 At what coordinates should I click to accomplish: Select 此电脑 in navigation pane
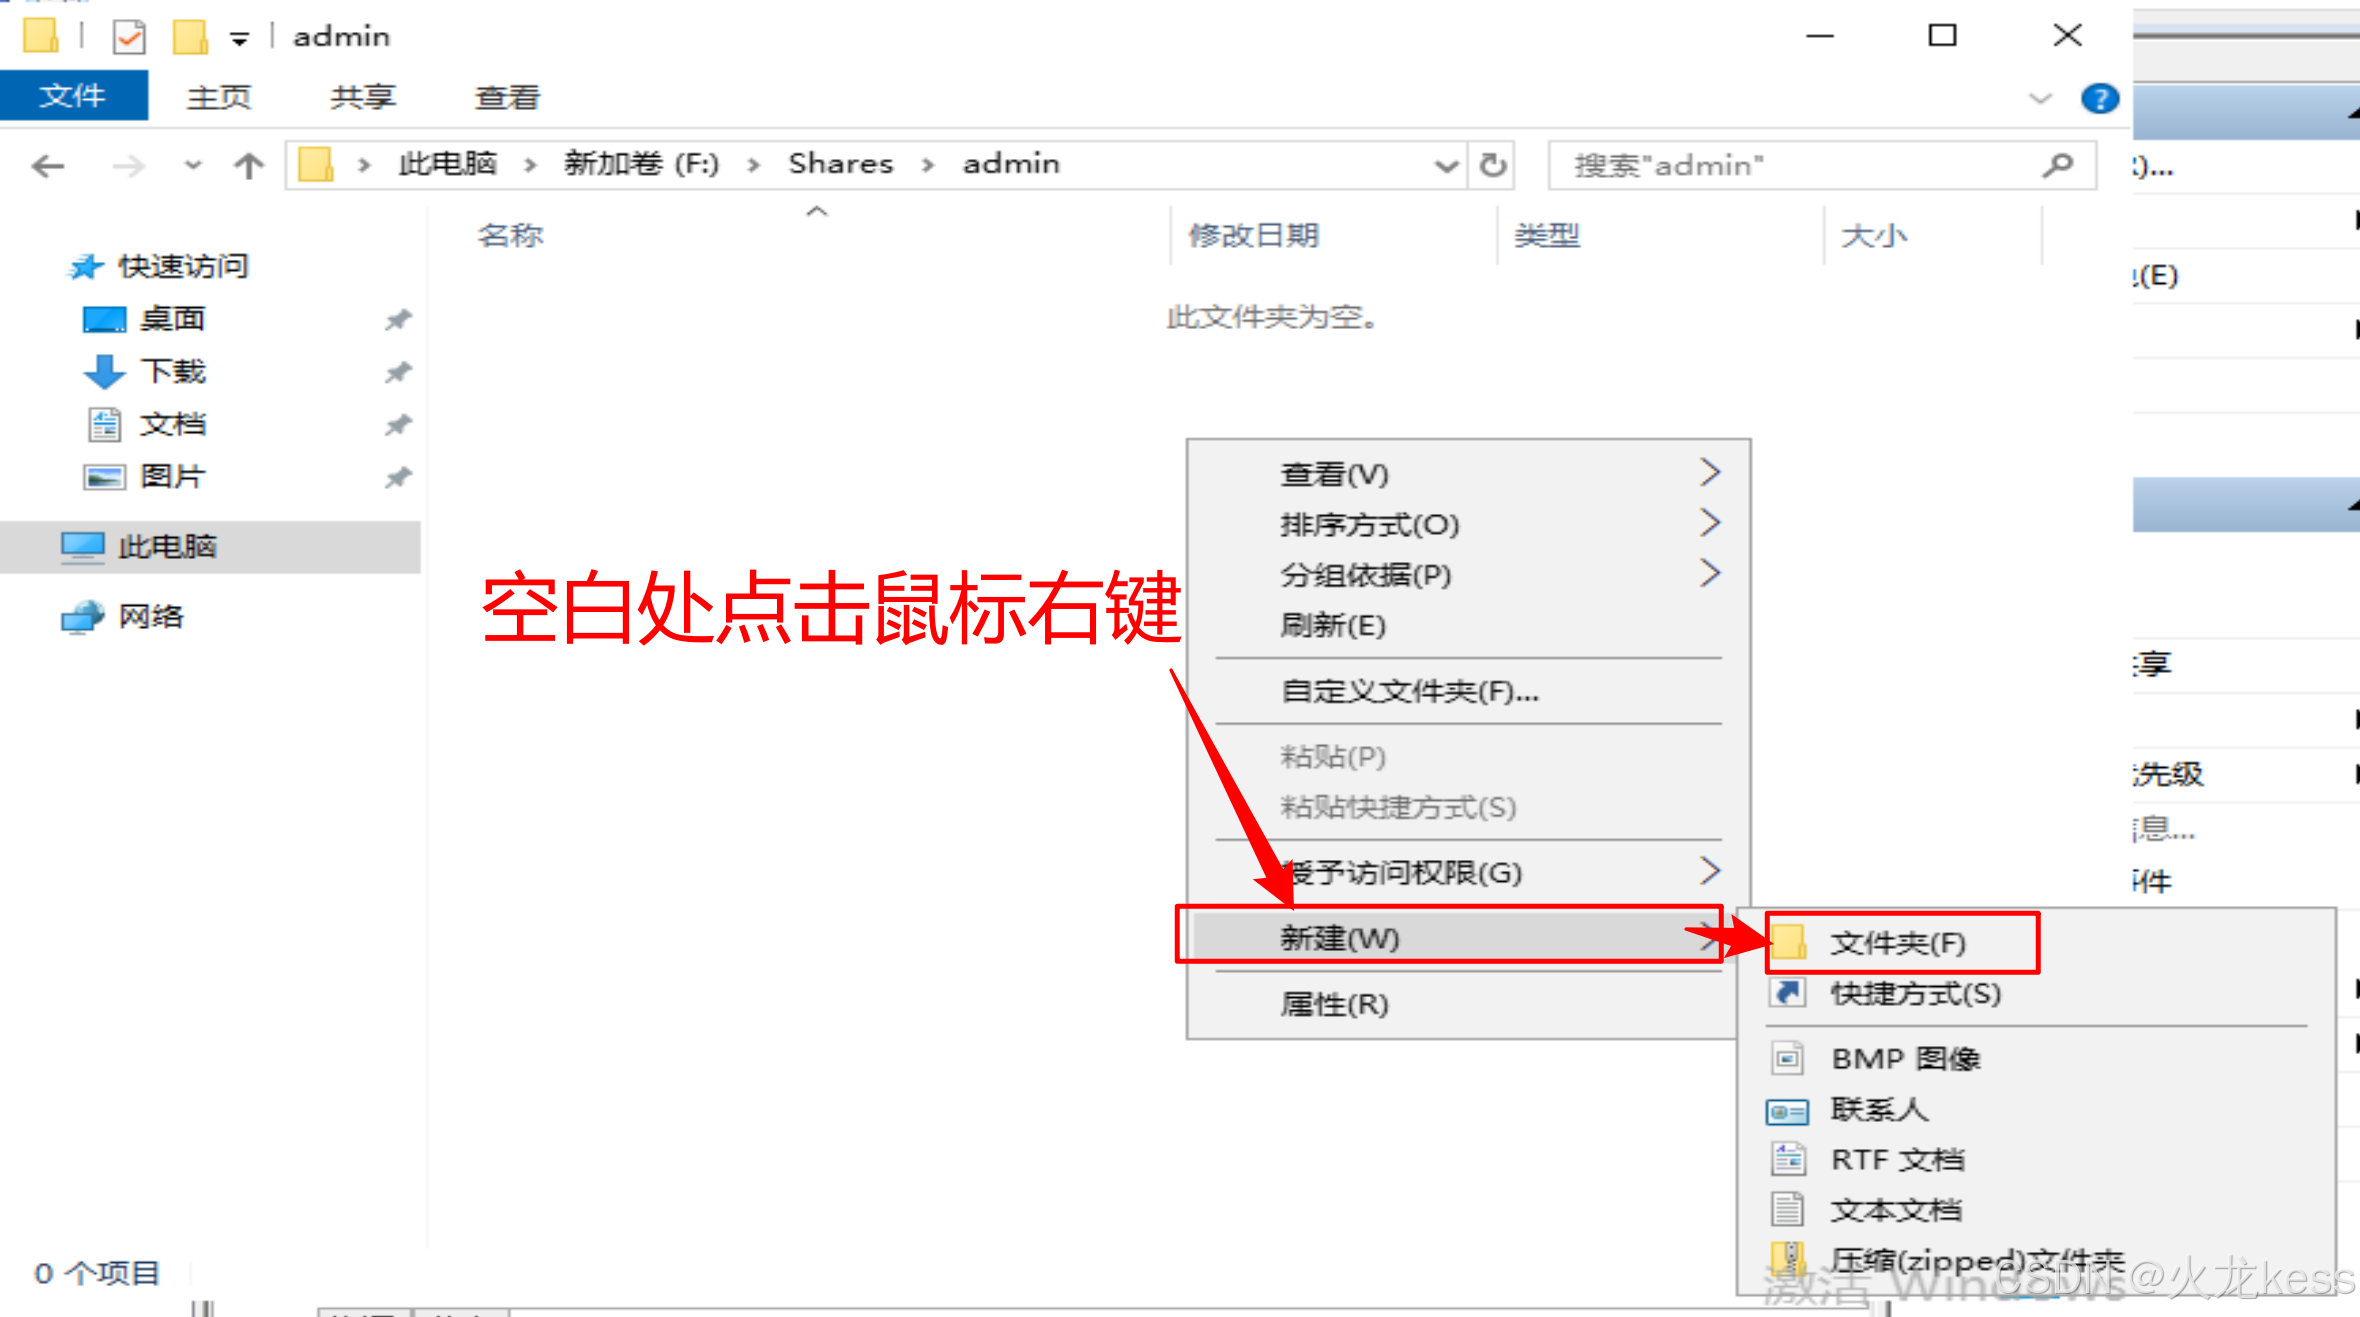coord(167,546)
